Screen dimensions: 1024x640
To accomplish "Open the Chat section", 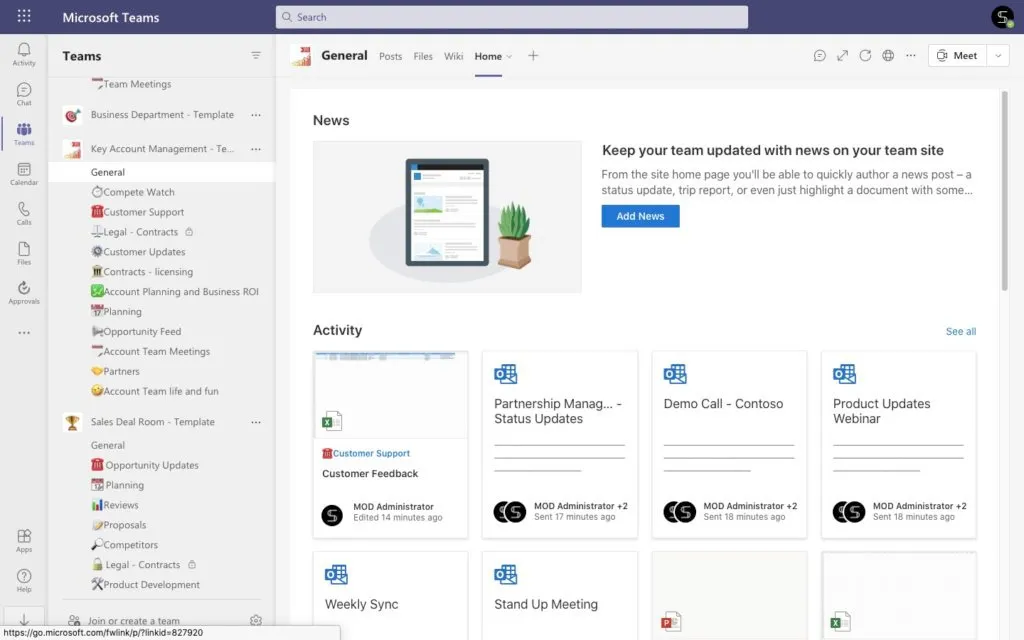I will click(24, 94).
